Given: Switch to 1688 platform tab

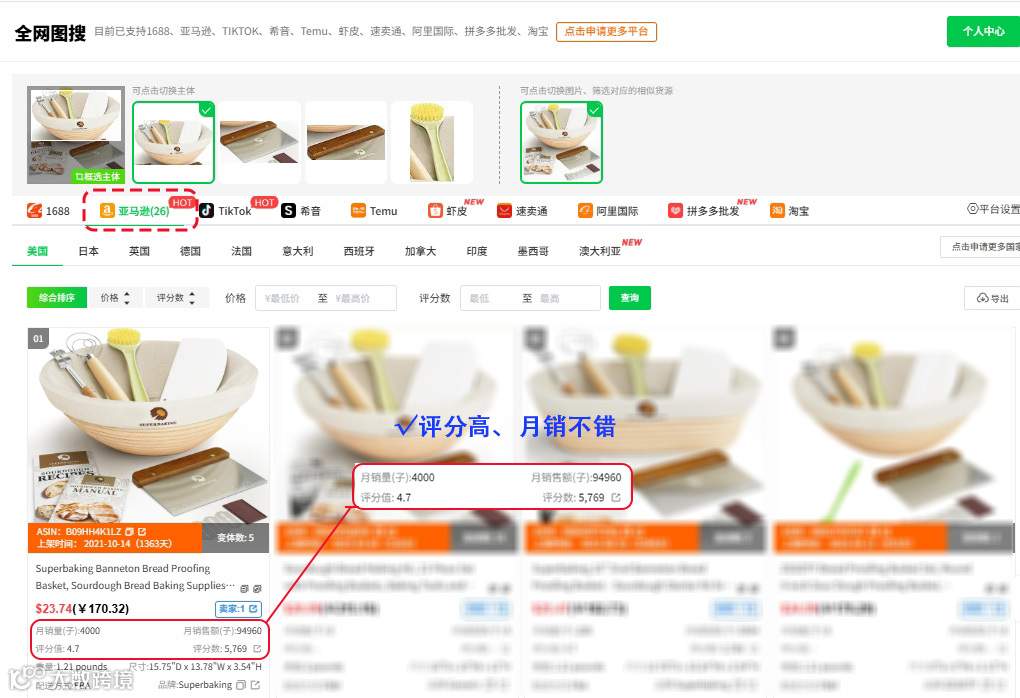Looking at the screenshot, I should 48,211.
